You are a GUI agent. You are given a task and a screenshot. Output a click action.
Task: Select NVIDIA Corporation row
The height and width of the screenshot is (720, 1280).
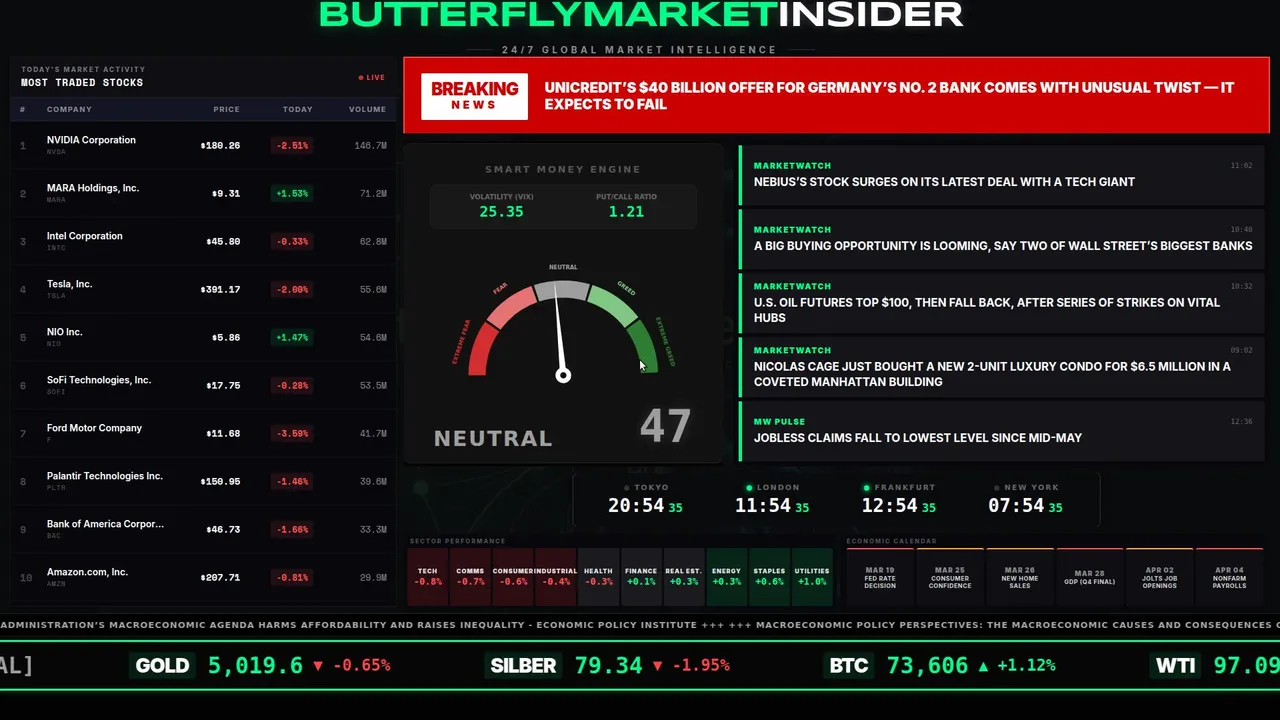point(203,145)
